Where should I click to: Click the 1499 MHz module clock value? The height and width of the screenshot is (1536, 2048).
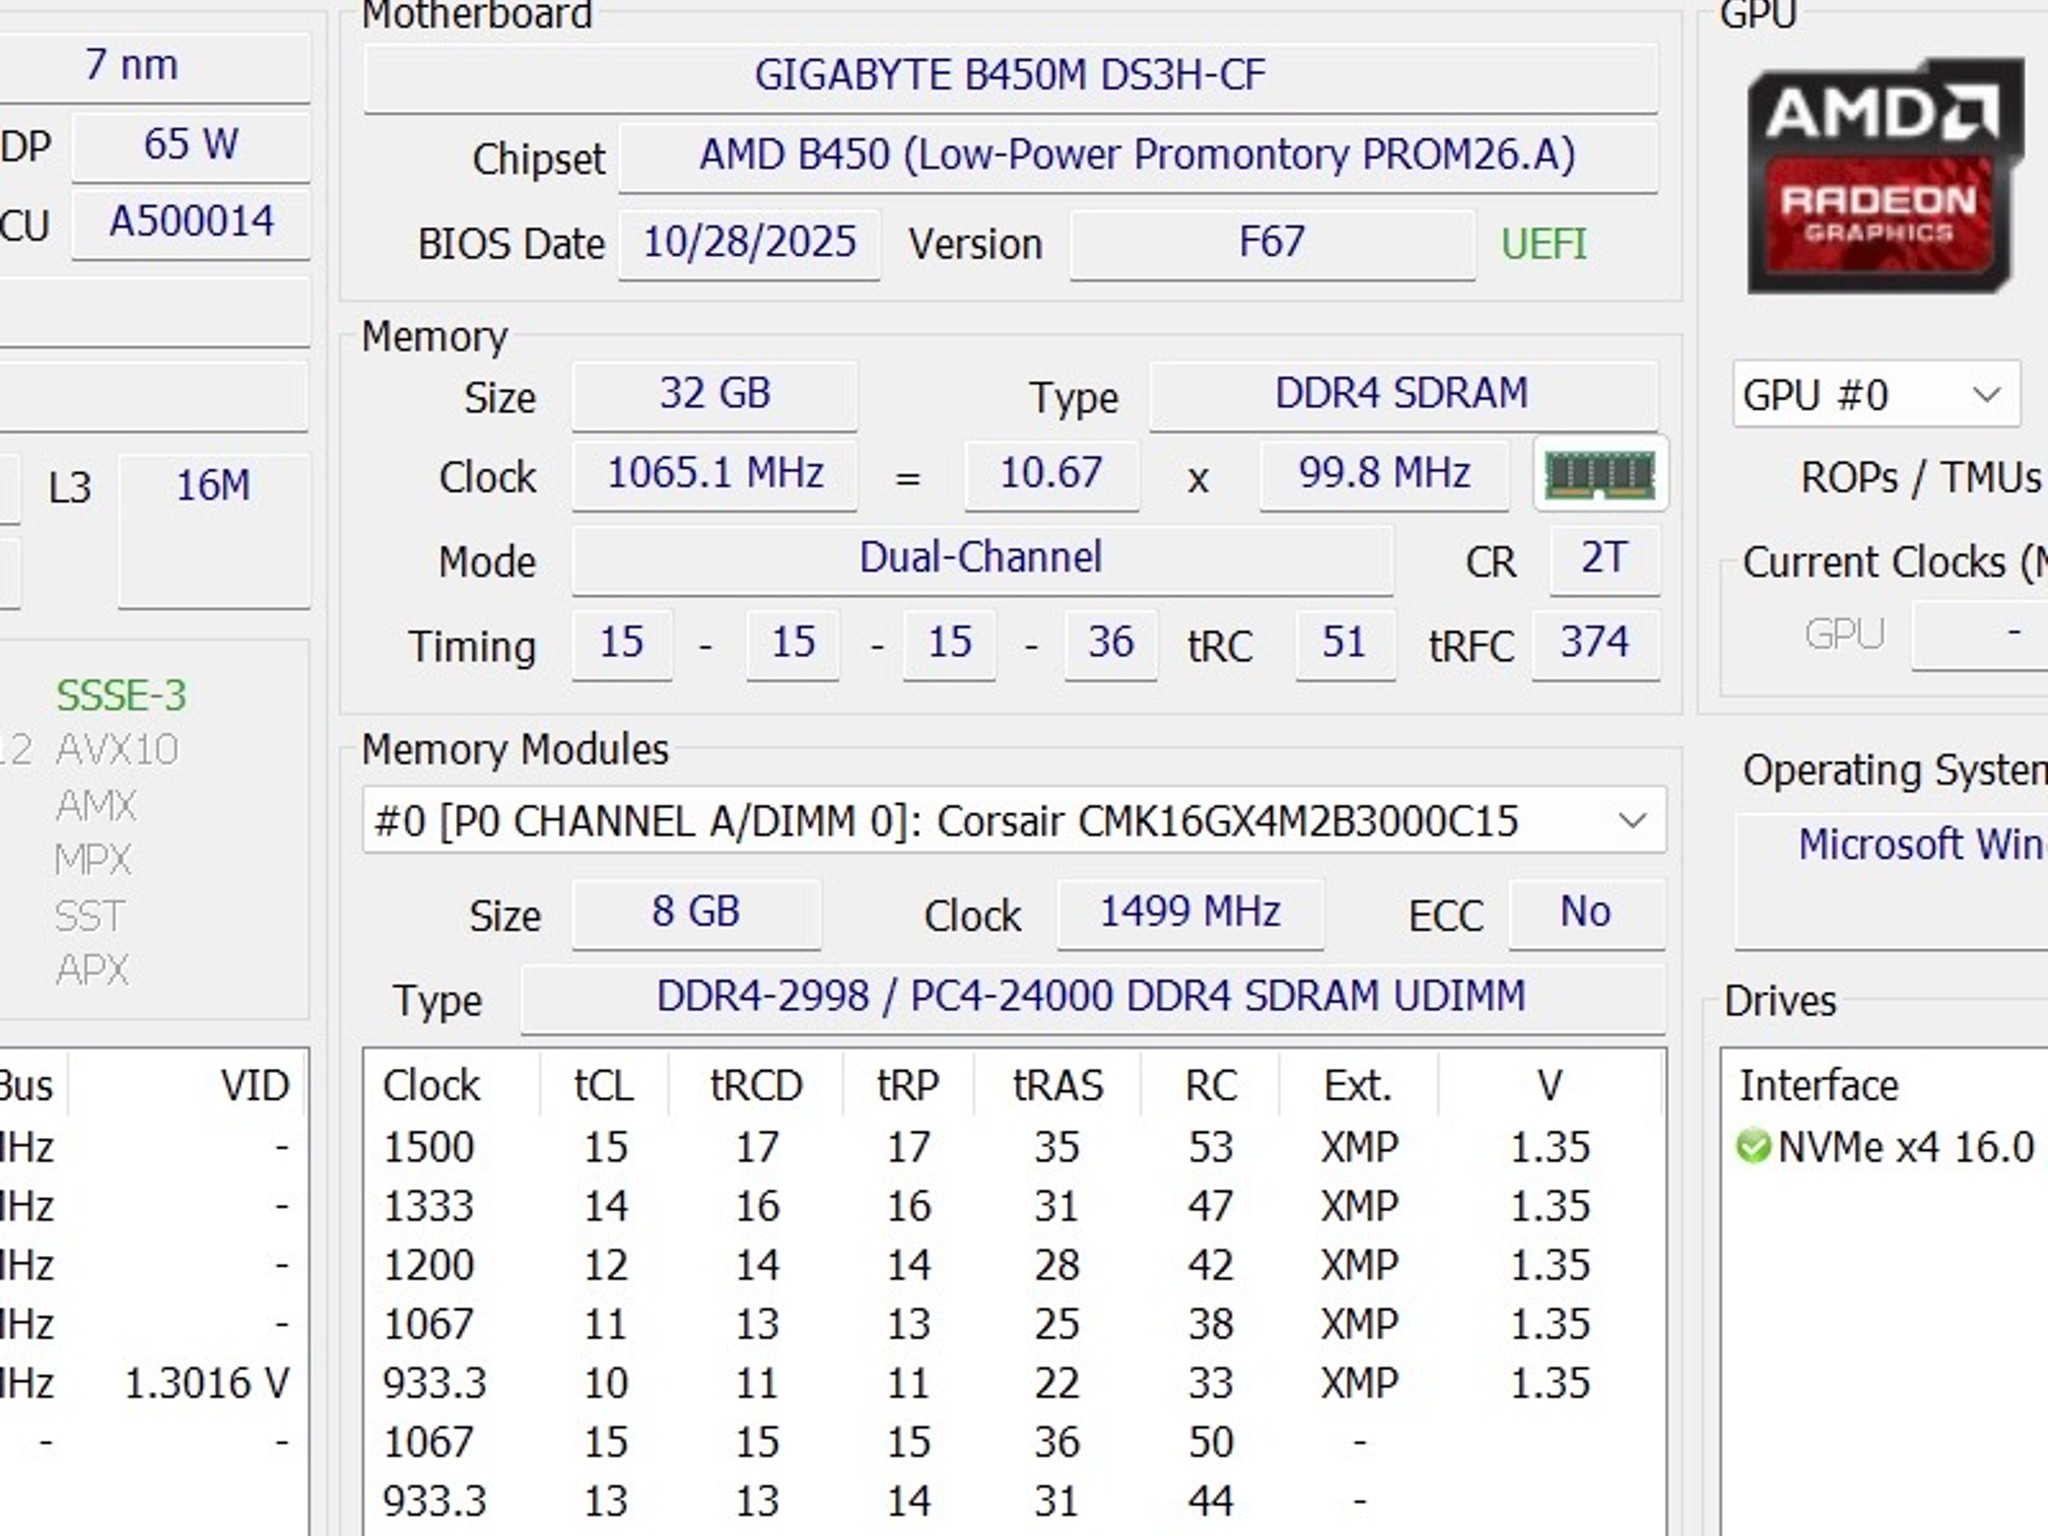tap(1190, 913)
